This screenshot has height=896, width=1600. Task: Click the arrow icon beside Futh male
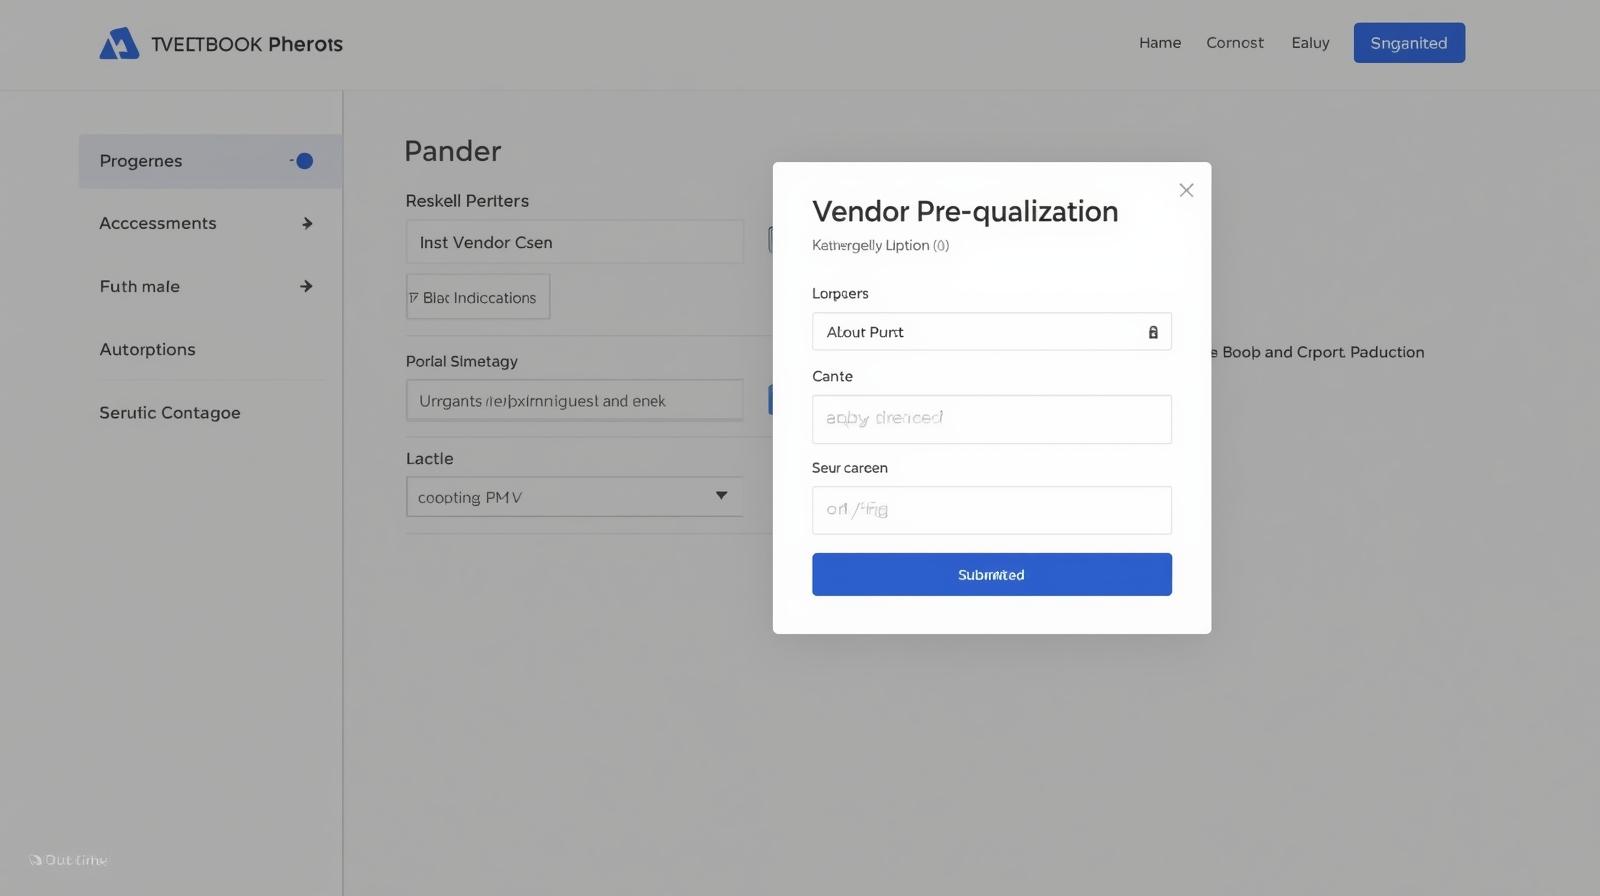(306, 287)
